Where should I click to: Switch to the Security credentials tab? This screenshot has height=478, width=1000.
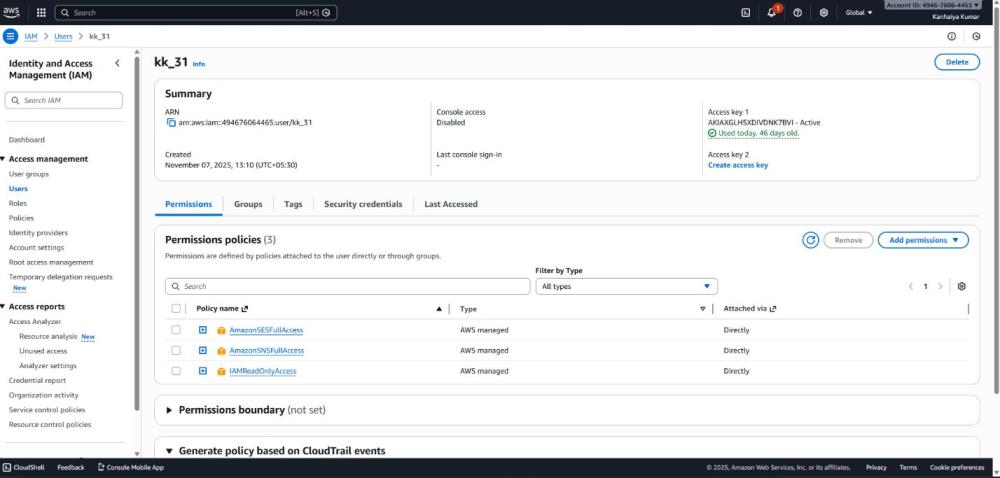[x=363, y=204]
